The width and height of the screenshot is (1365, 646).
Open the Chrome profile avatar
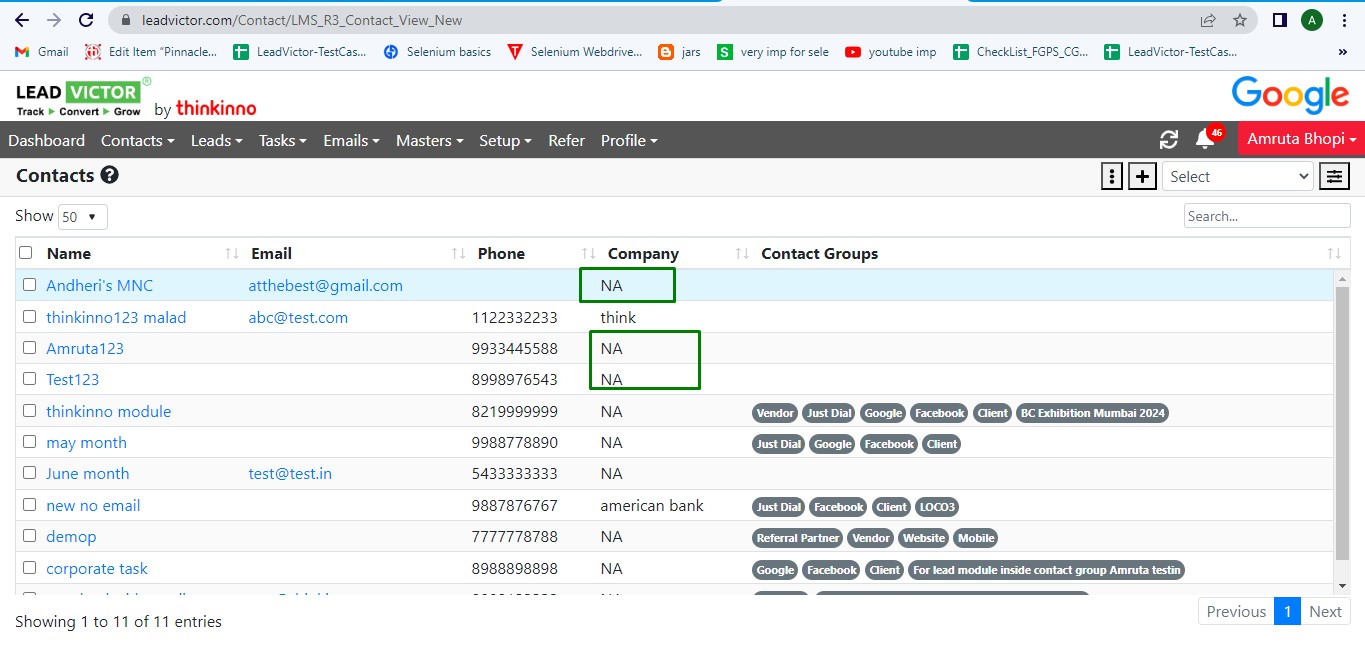click(x=1311, y=20)
